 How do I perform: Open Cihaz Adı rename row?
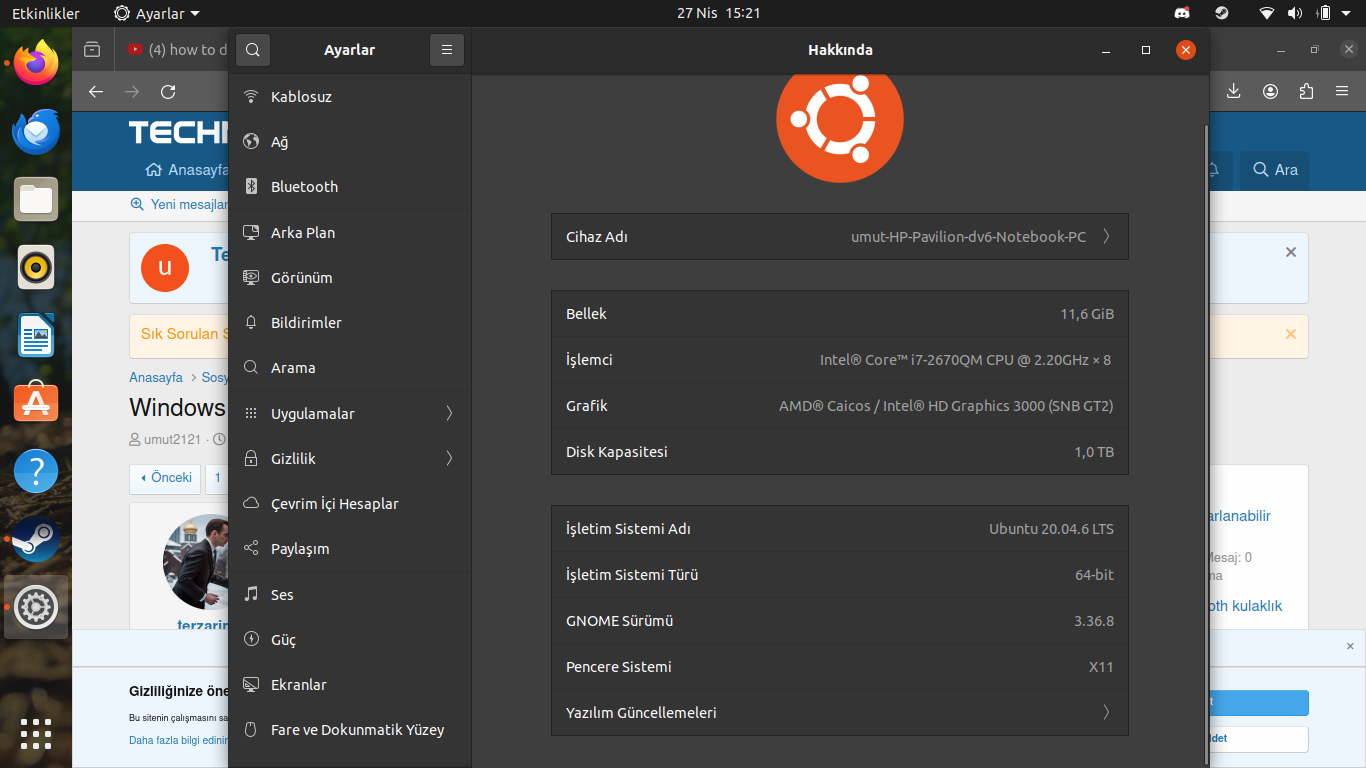pos(839,237)
